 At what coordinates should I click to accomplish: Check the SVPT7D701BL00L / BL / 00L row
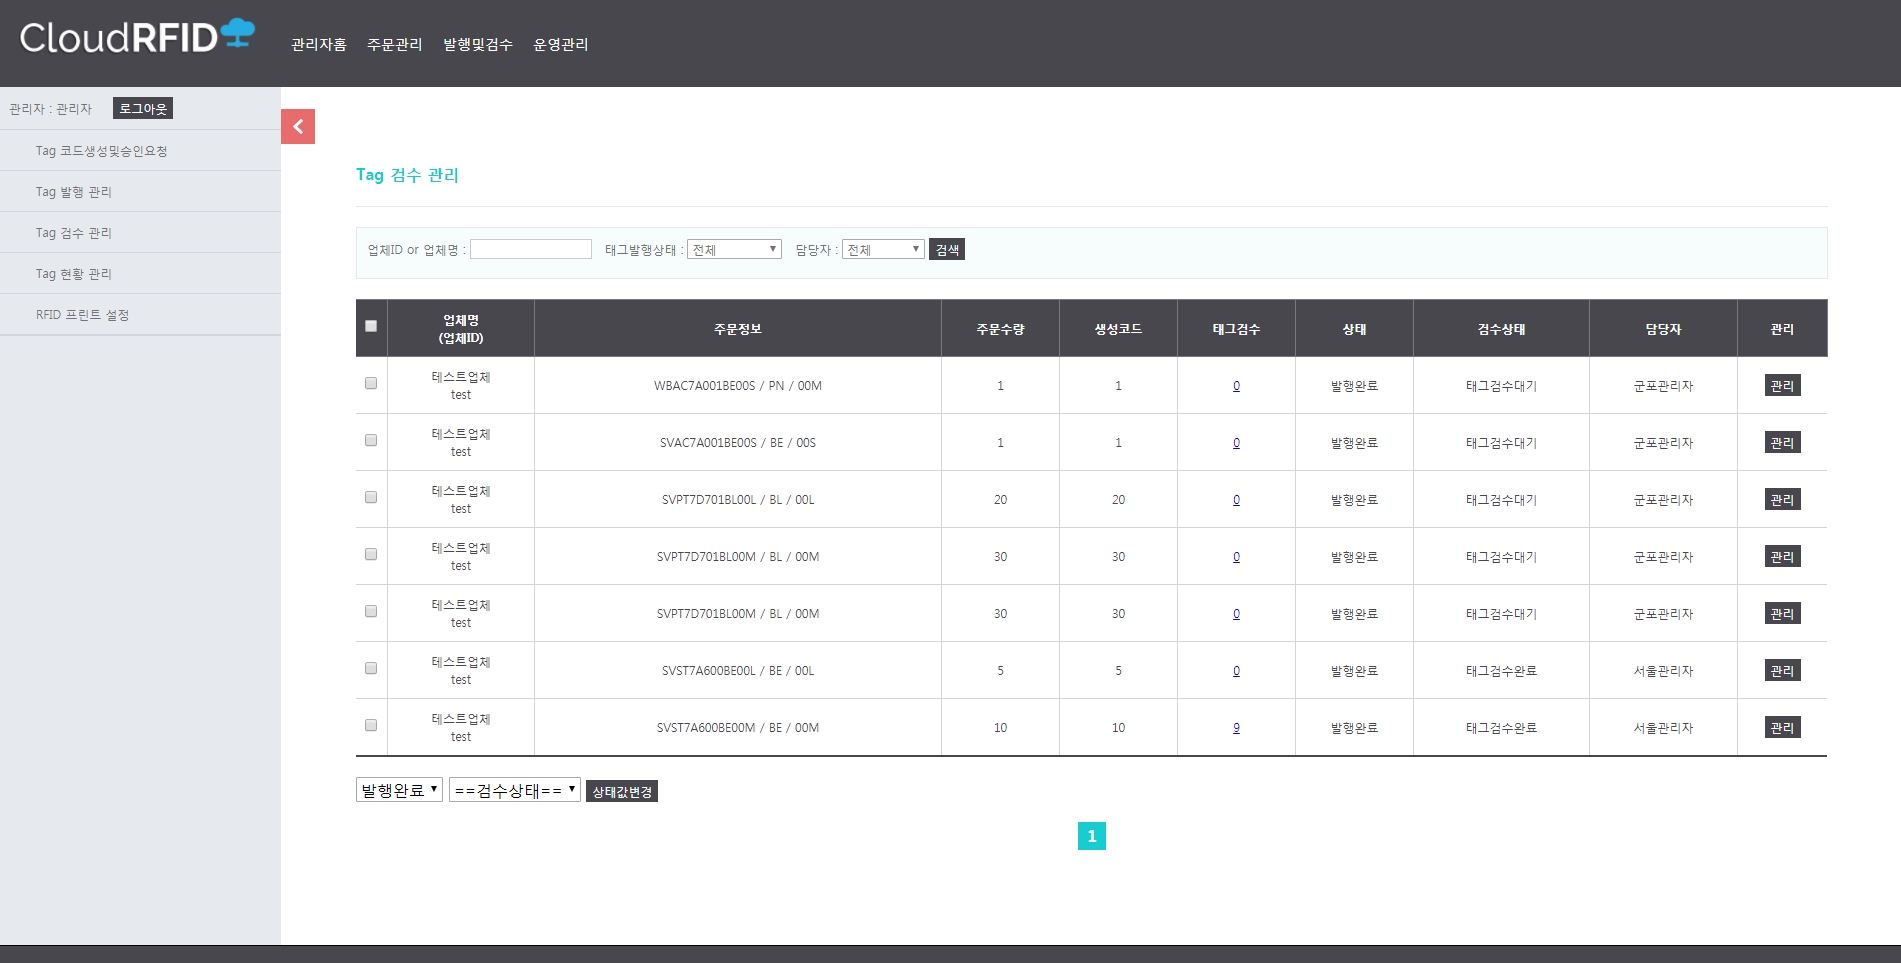(371, 497)
